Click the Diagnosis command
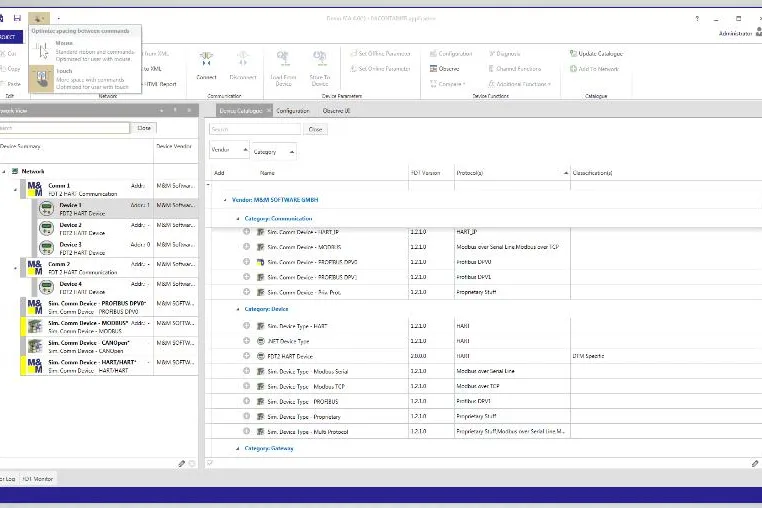This screenshot has height=508, width=762. point(504,53)
